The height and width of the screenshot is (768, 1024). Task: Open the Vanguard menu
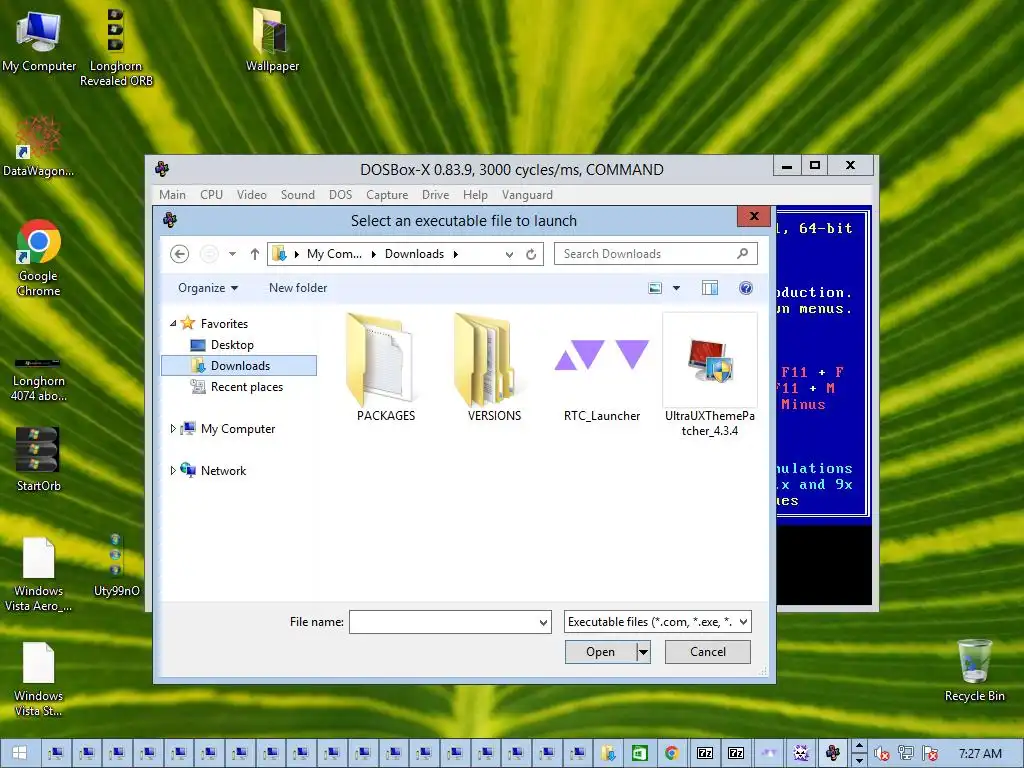pyautogui.click(x=527, y=195)
